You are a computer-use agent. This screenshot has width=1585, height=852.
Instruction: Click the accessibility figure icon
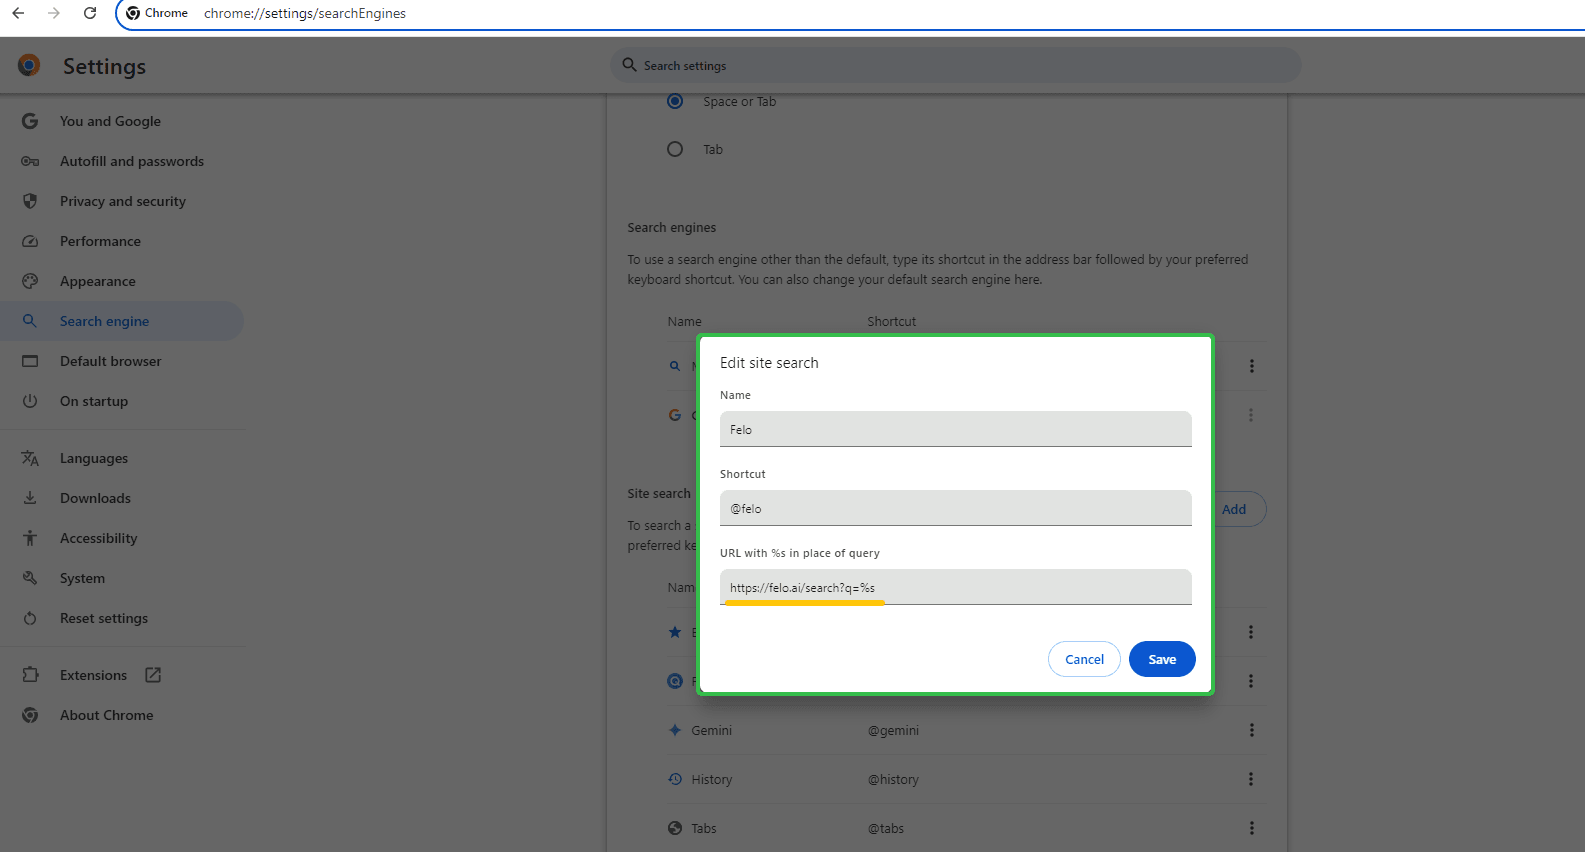pyautogui.click(x=30, y=538)
